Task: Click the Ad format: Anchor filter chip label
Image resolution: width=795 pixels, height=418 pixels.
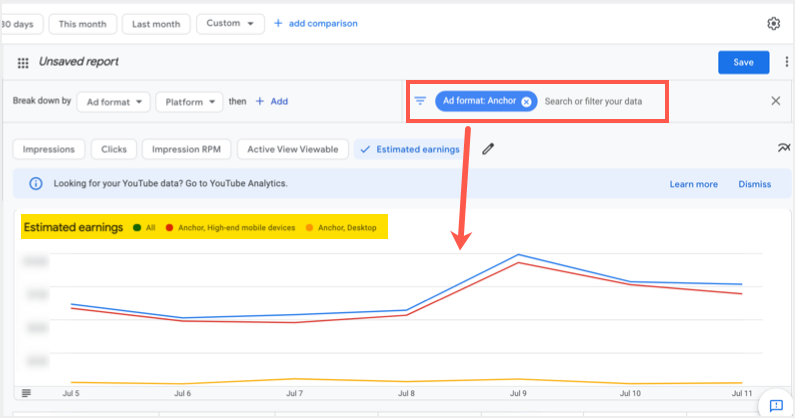Action: (x=479, y=101)
